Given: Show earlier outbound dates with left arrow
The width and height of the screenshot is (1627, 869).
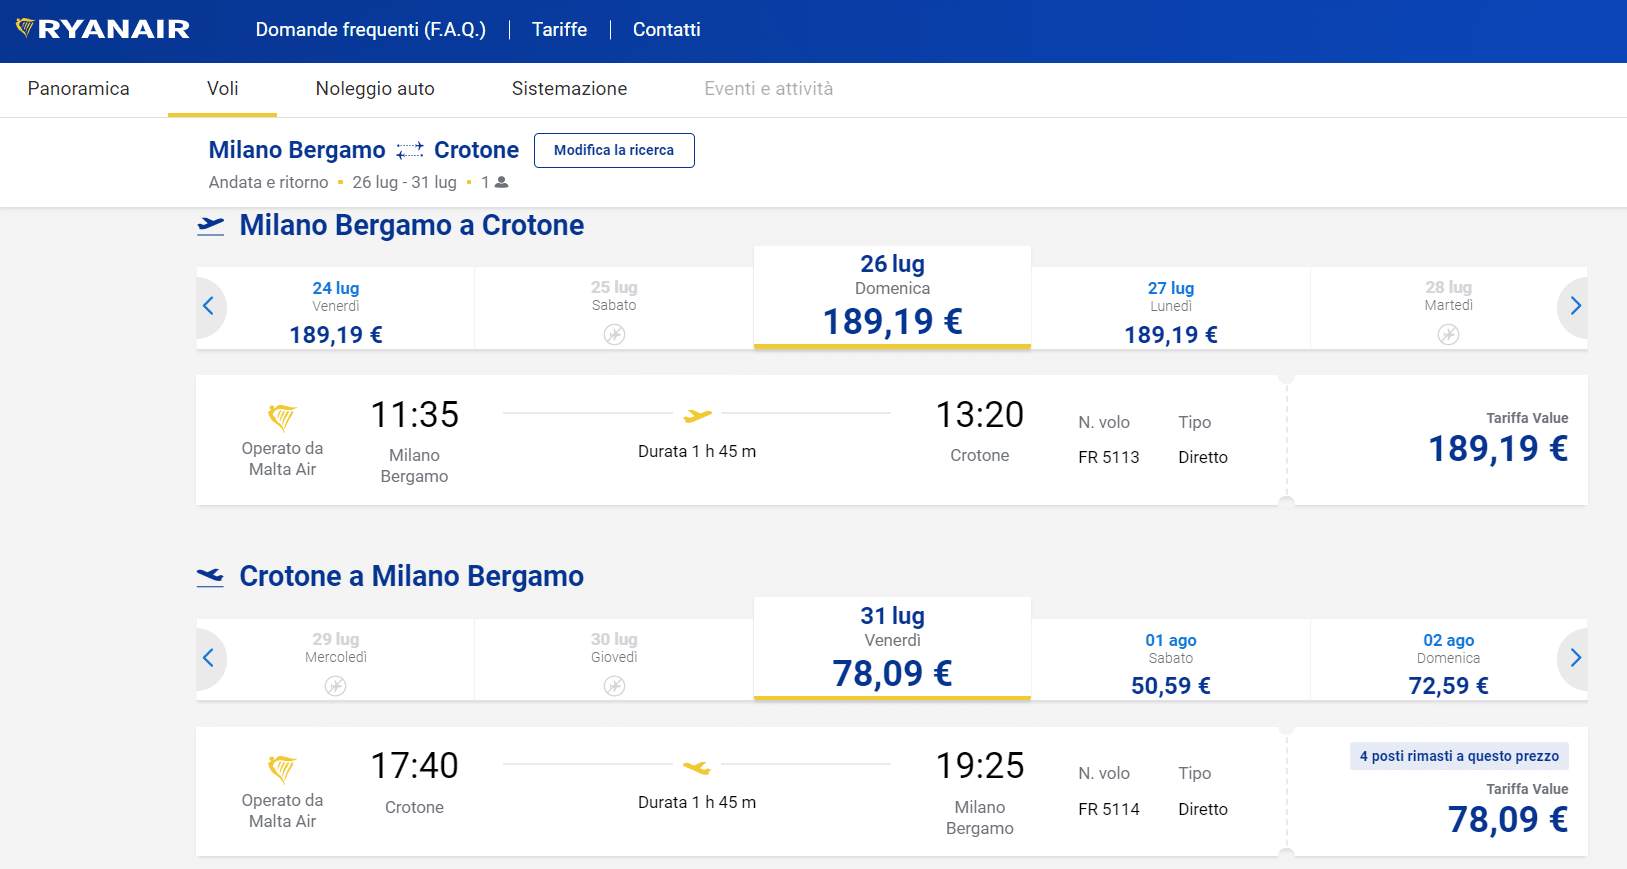Looking at the screenshot, I should click(x=209, y=306).
